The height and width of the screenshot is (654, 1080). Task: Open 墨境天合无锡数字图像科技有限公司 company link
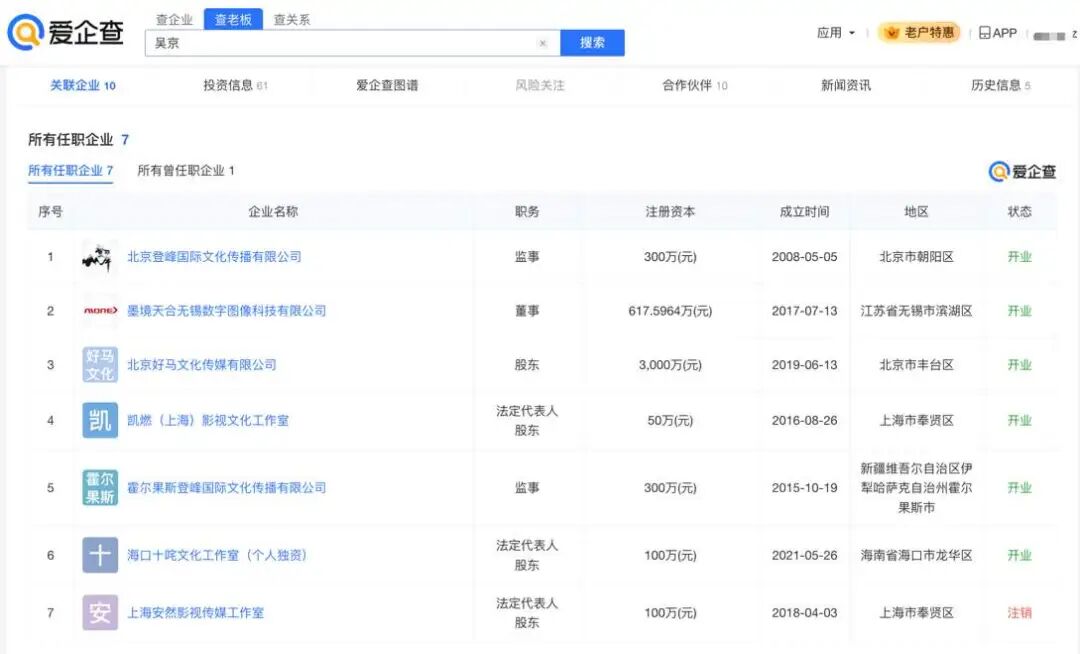(227, 310)
